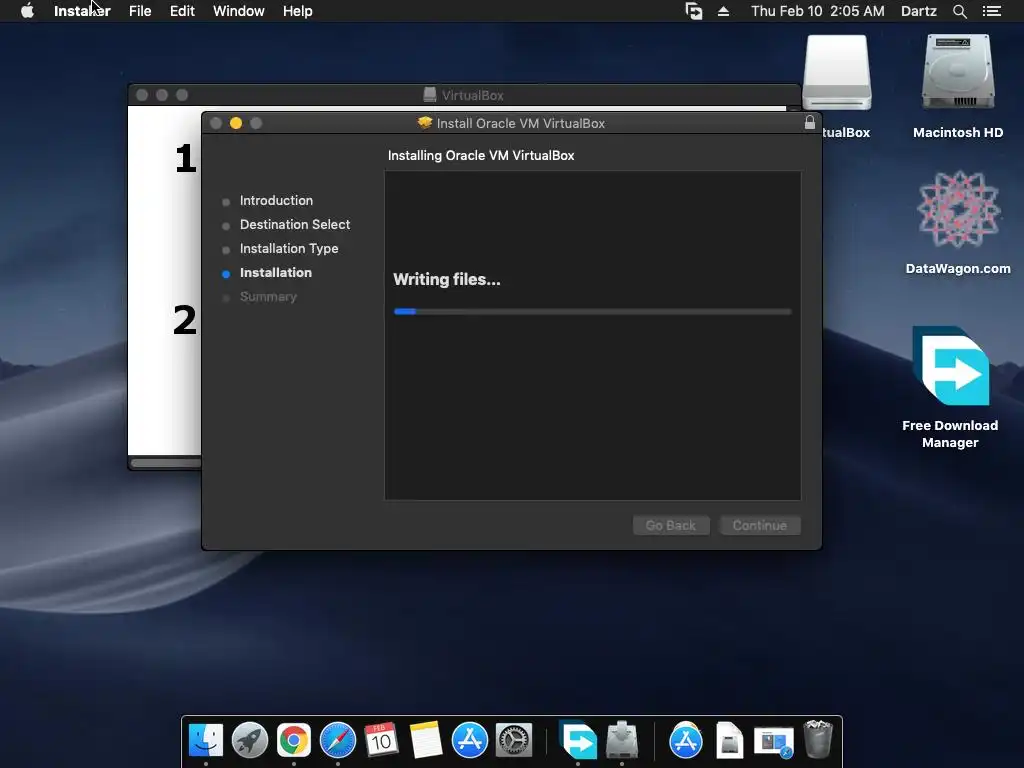Image resolution: width=1024 pixels, height=768 pixels.
Task: Click the package icon in installer title
Action: coord(425,122)
